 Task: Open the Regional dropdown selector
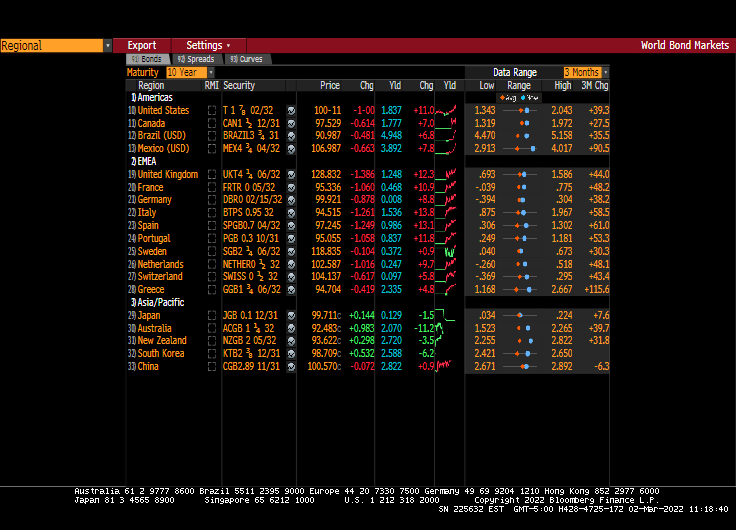point(56,45)
